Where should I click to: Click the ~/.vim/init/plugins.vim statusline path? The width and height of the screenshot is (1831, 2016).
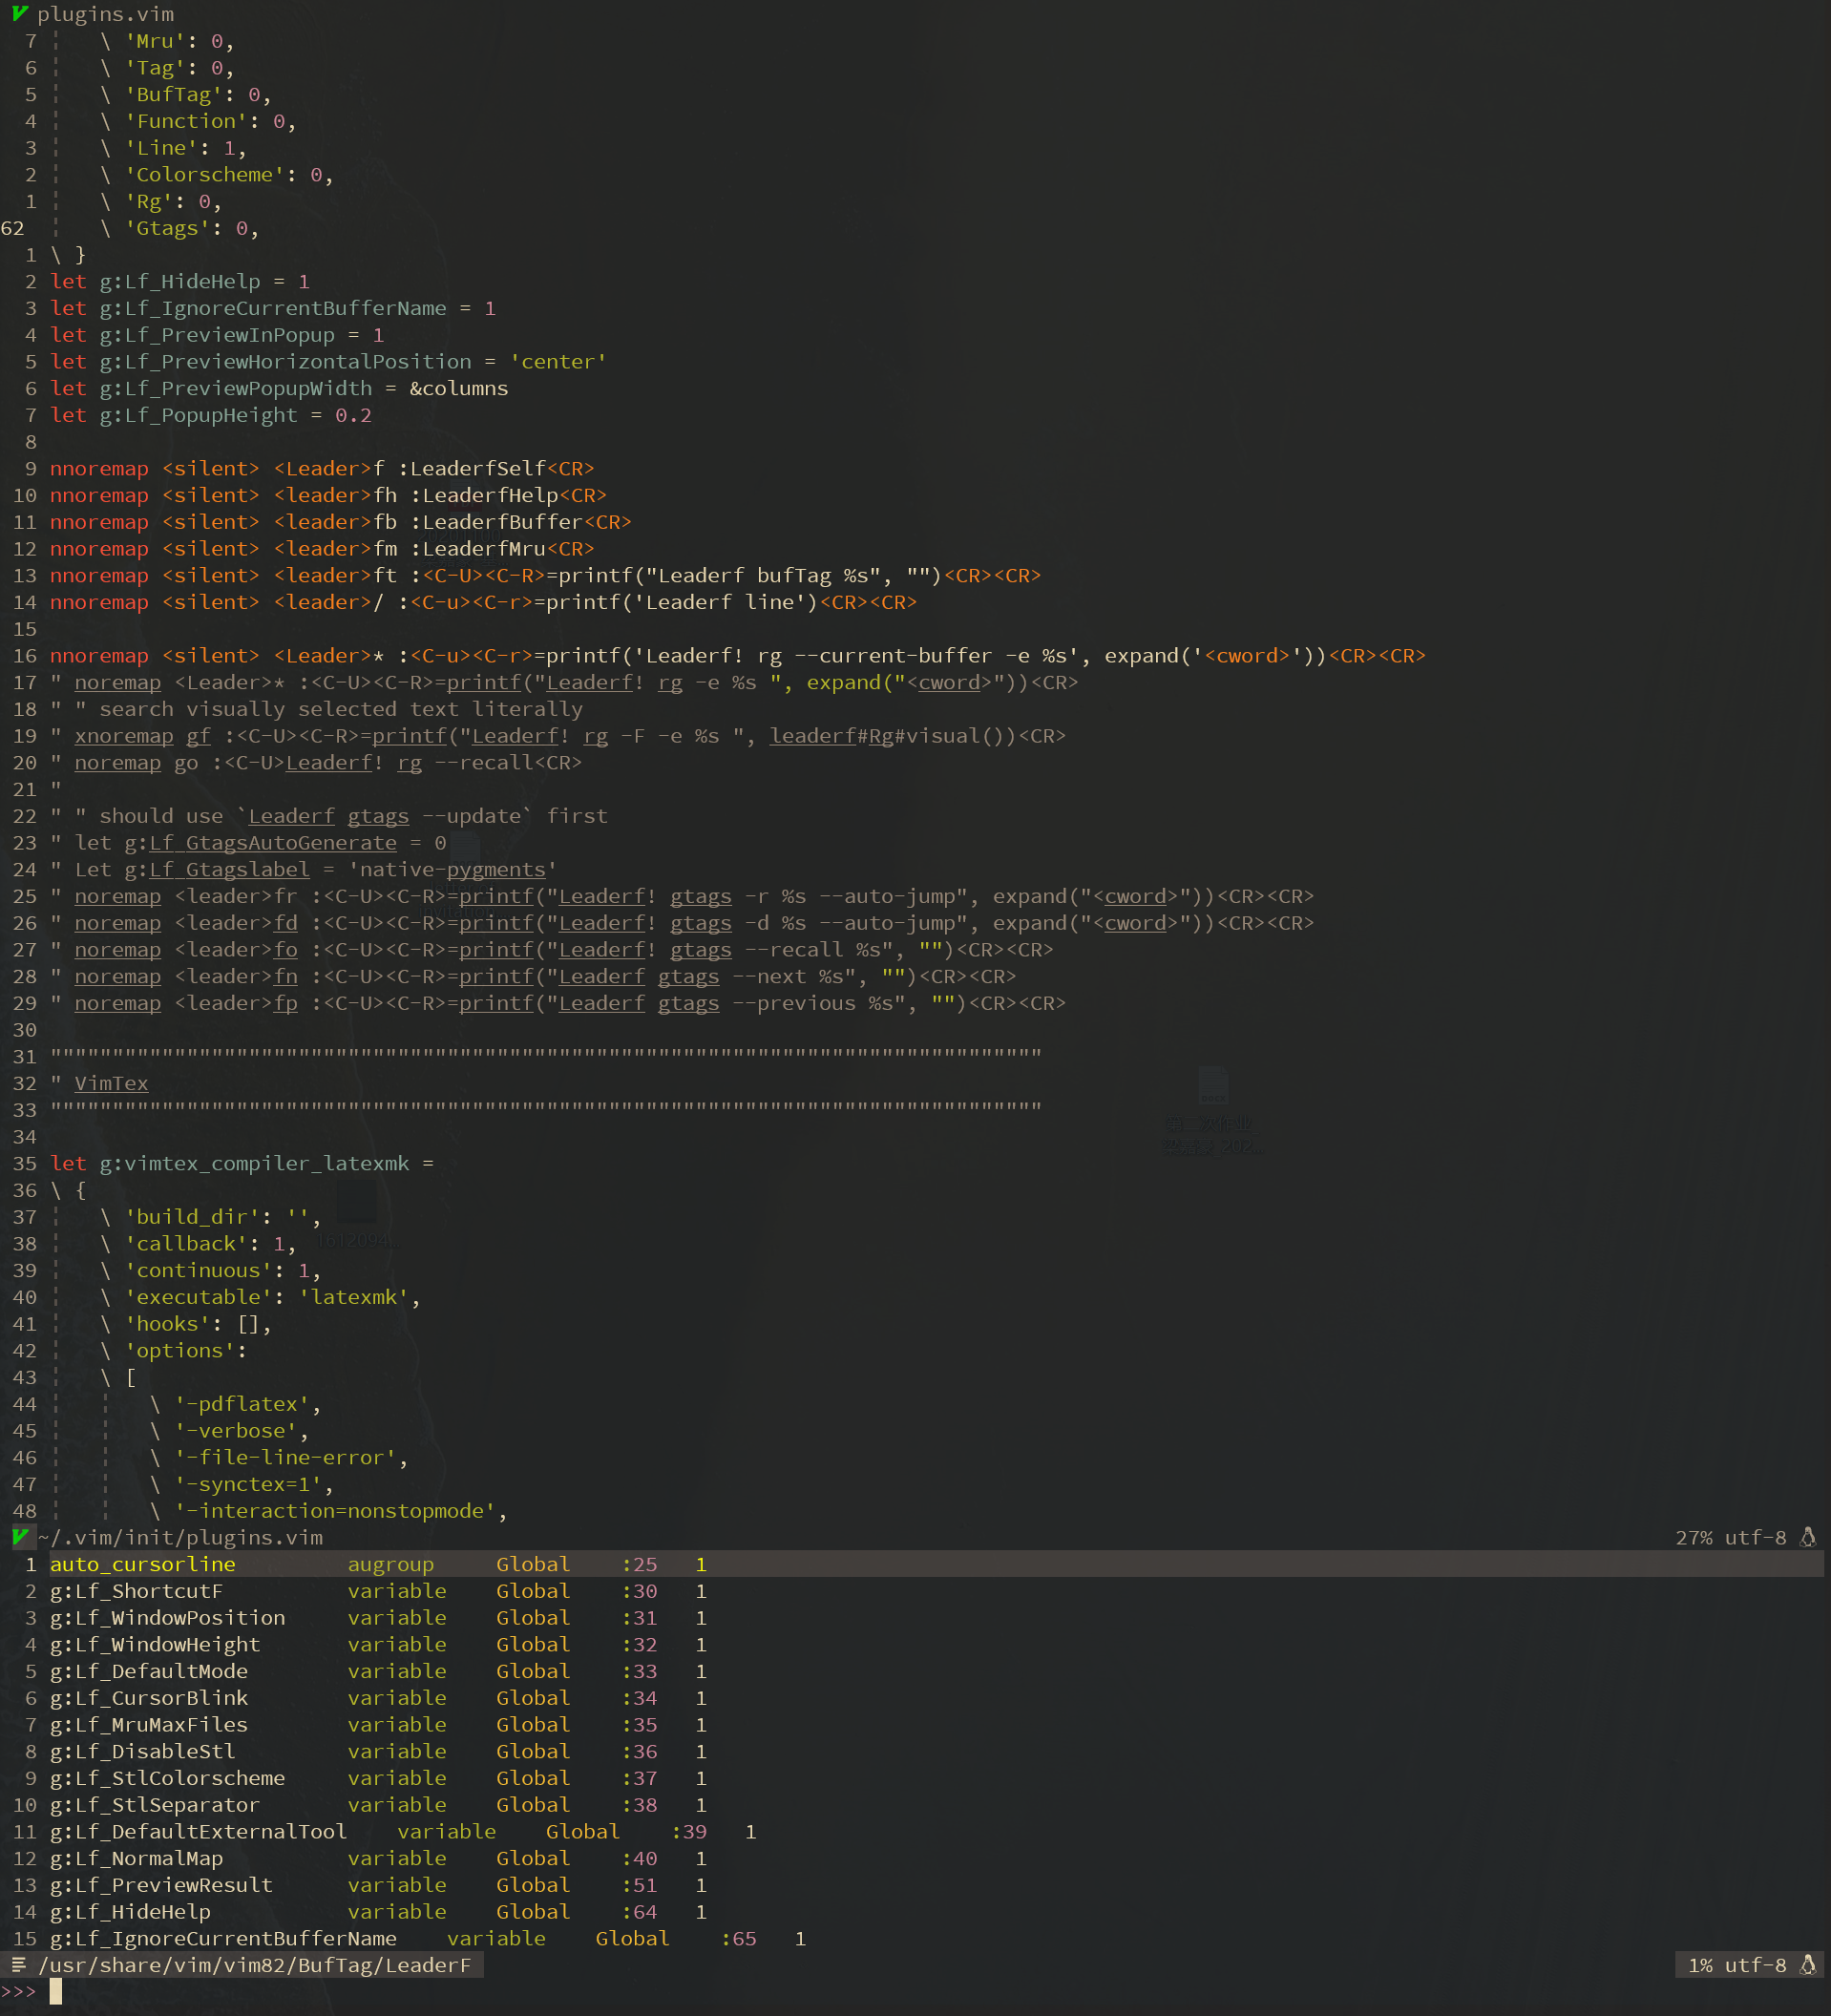pos(180,1537)
